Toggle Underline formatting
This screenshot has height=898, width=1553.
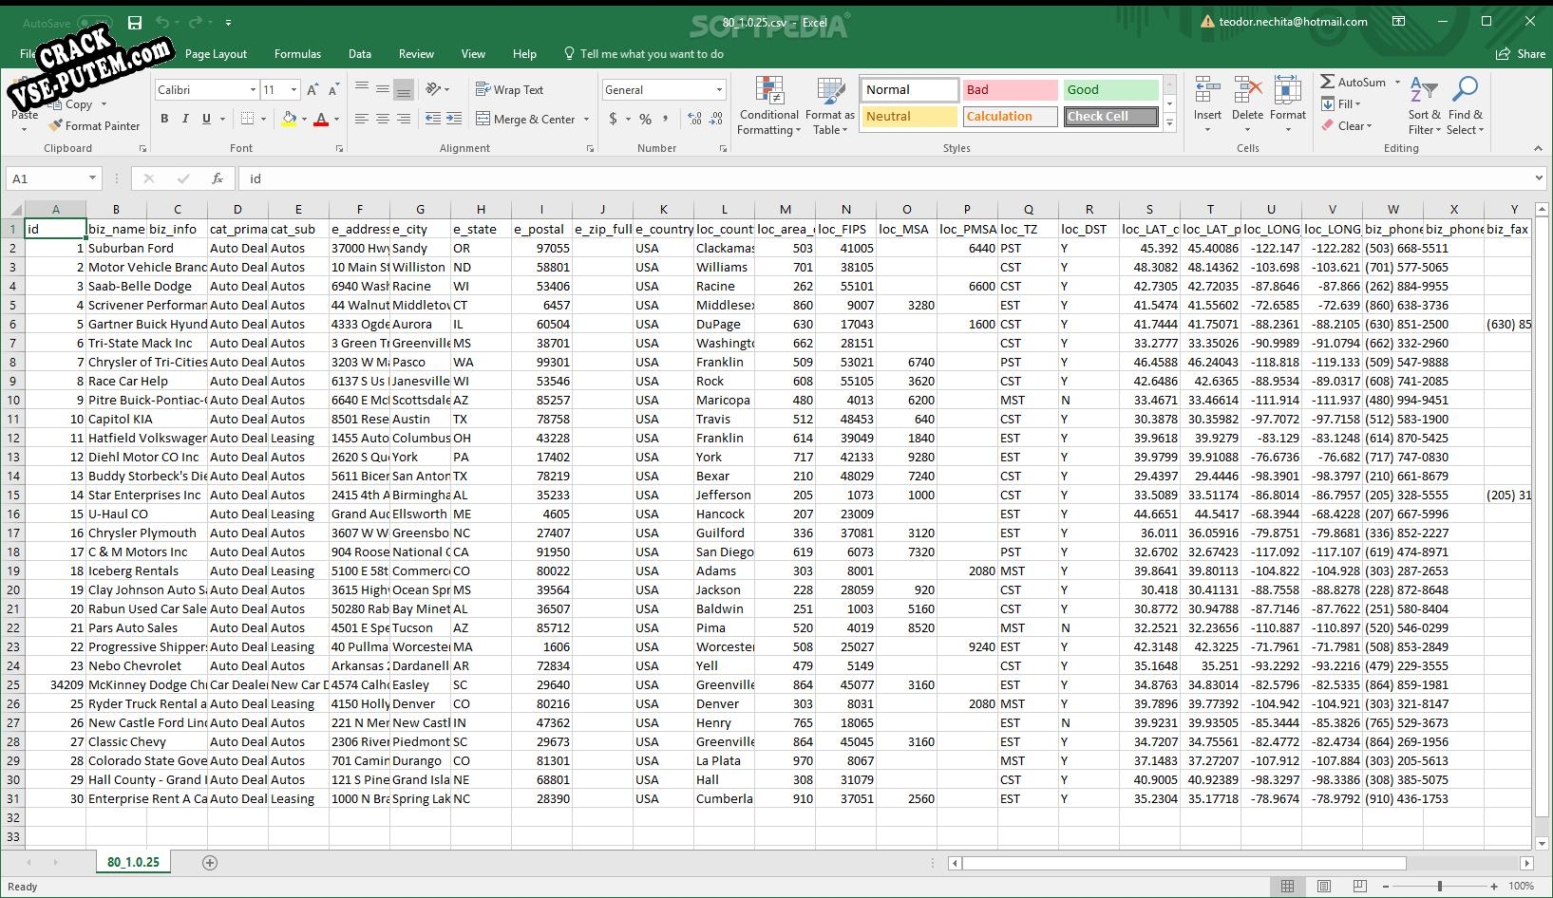pyautogui.click(x=206, y=119)
